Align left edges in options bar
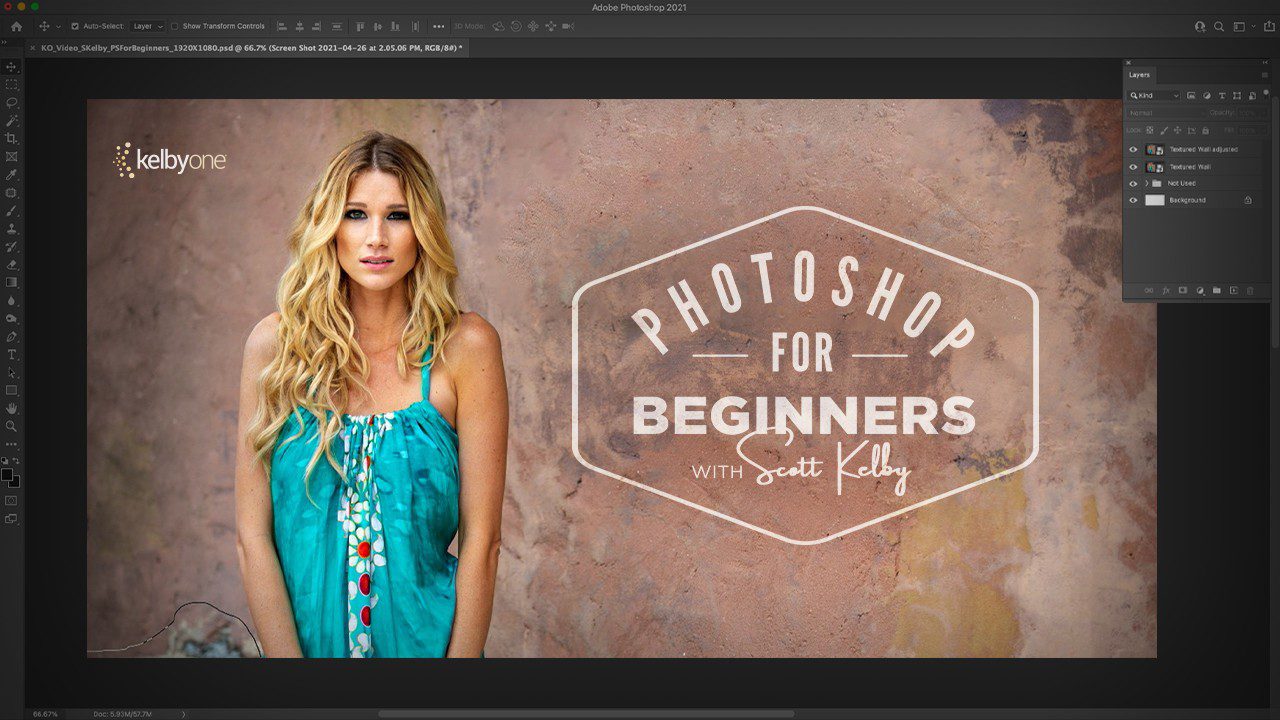Screen dimensions: 1280x720 (282, 26)
